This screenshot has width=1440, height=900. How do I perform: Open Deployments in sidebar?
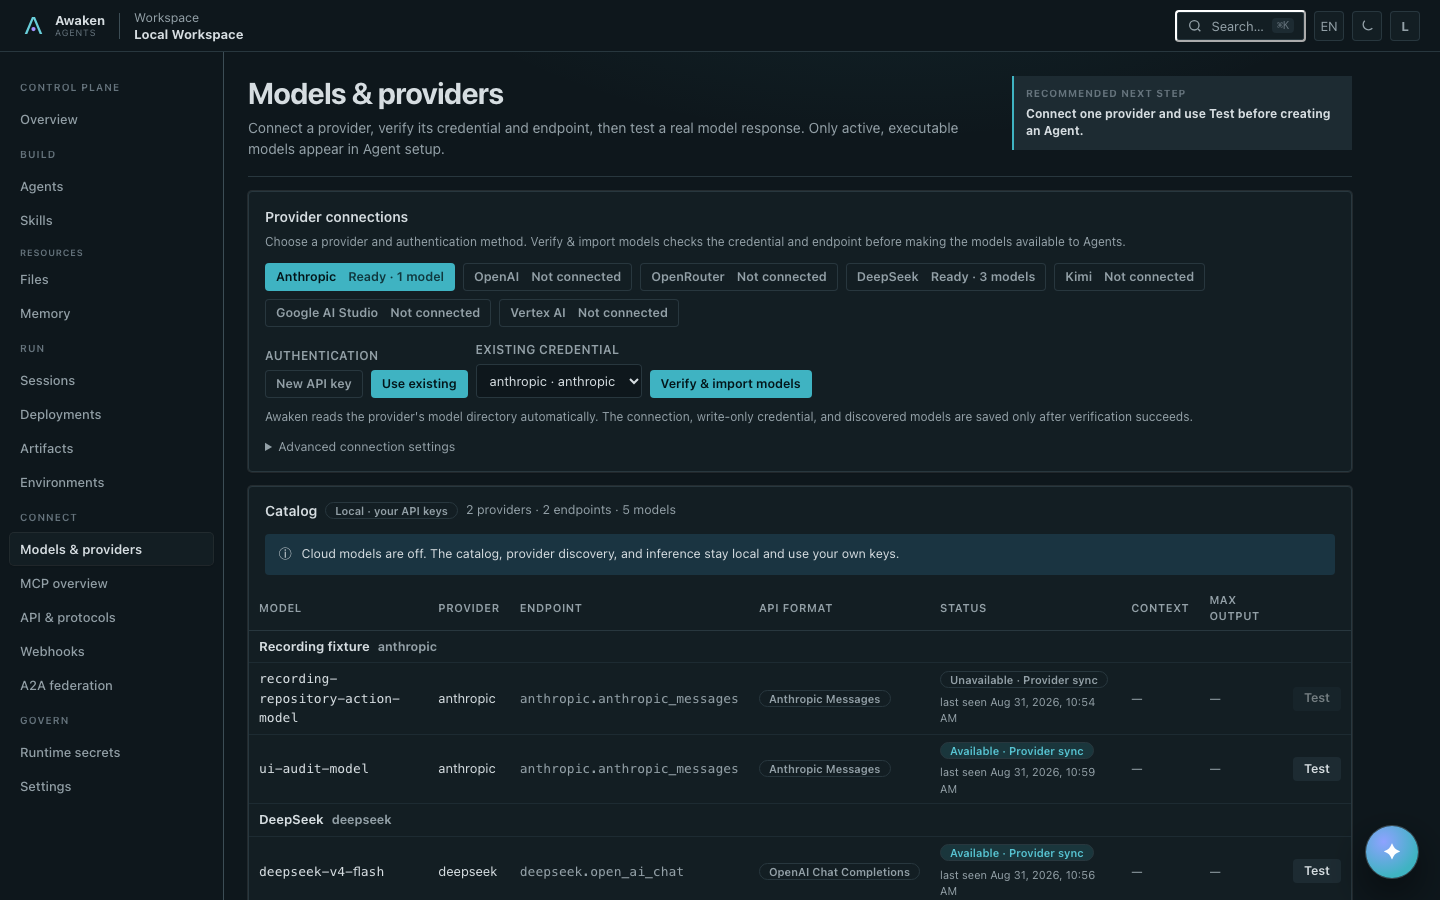(x=111, y=415)
